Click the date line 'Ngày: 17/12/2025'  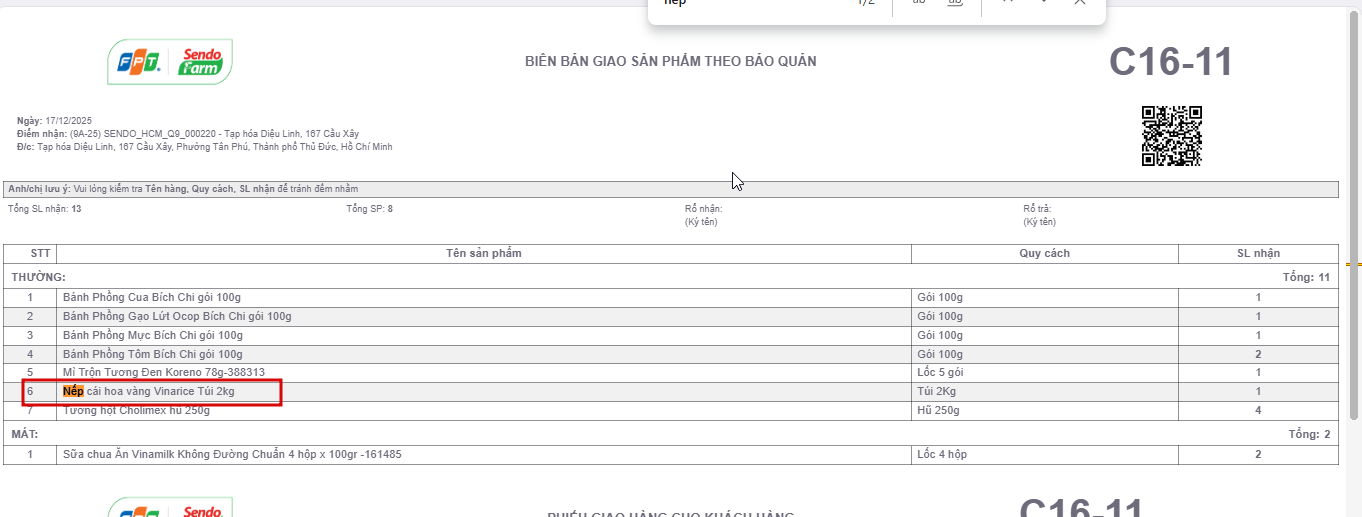coord(54,120)
